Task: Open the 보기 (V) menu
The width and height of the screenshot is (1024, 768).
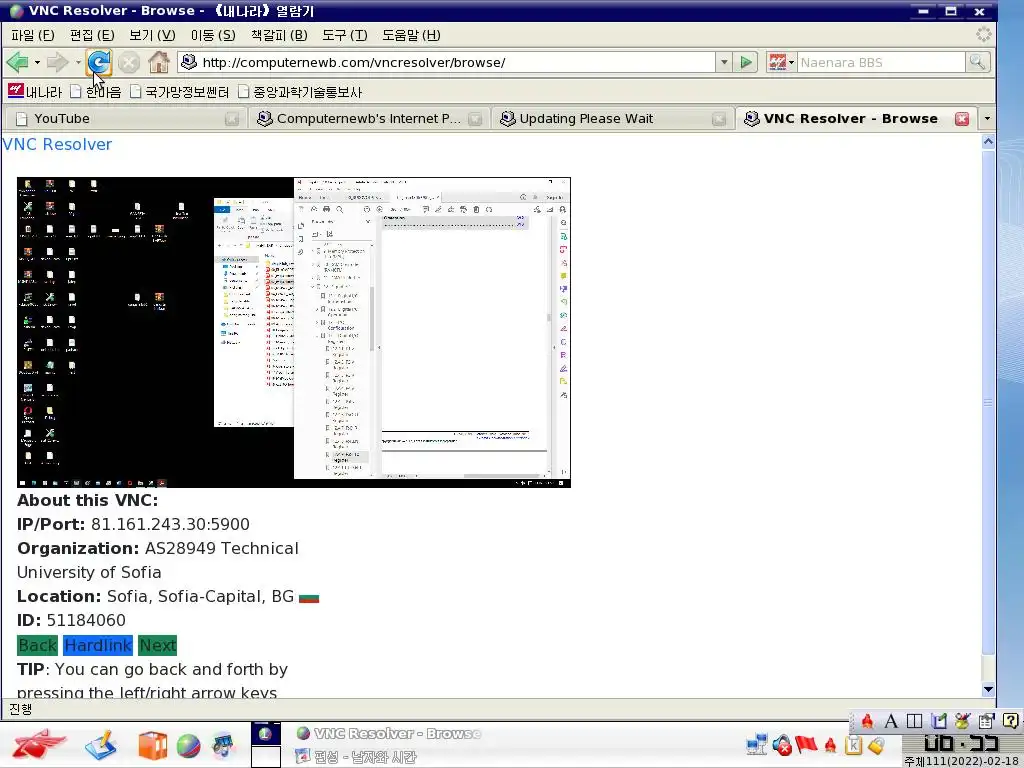Action: 152,35
